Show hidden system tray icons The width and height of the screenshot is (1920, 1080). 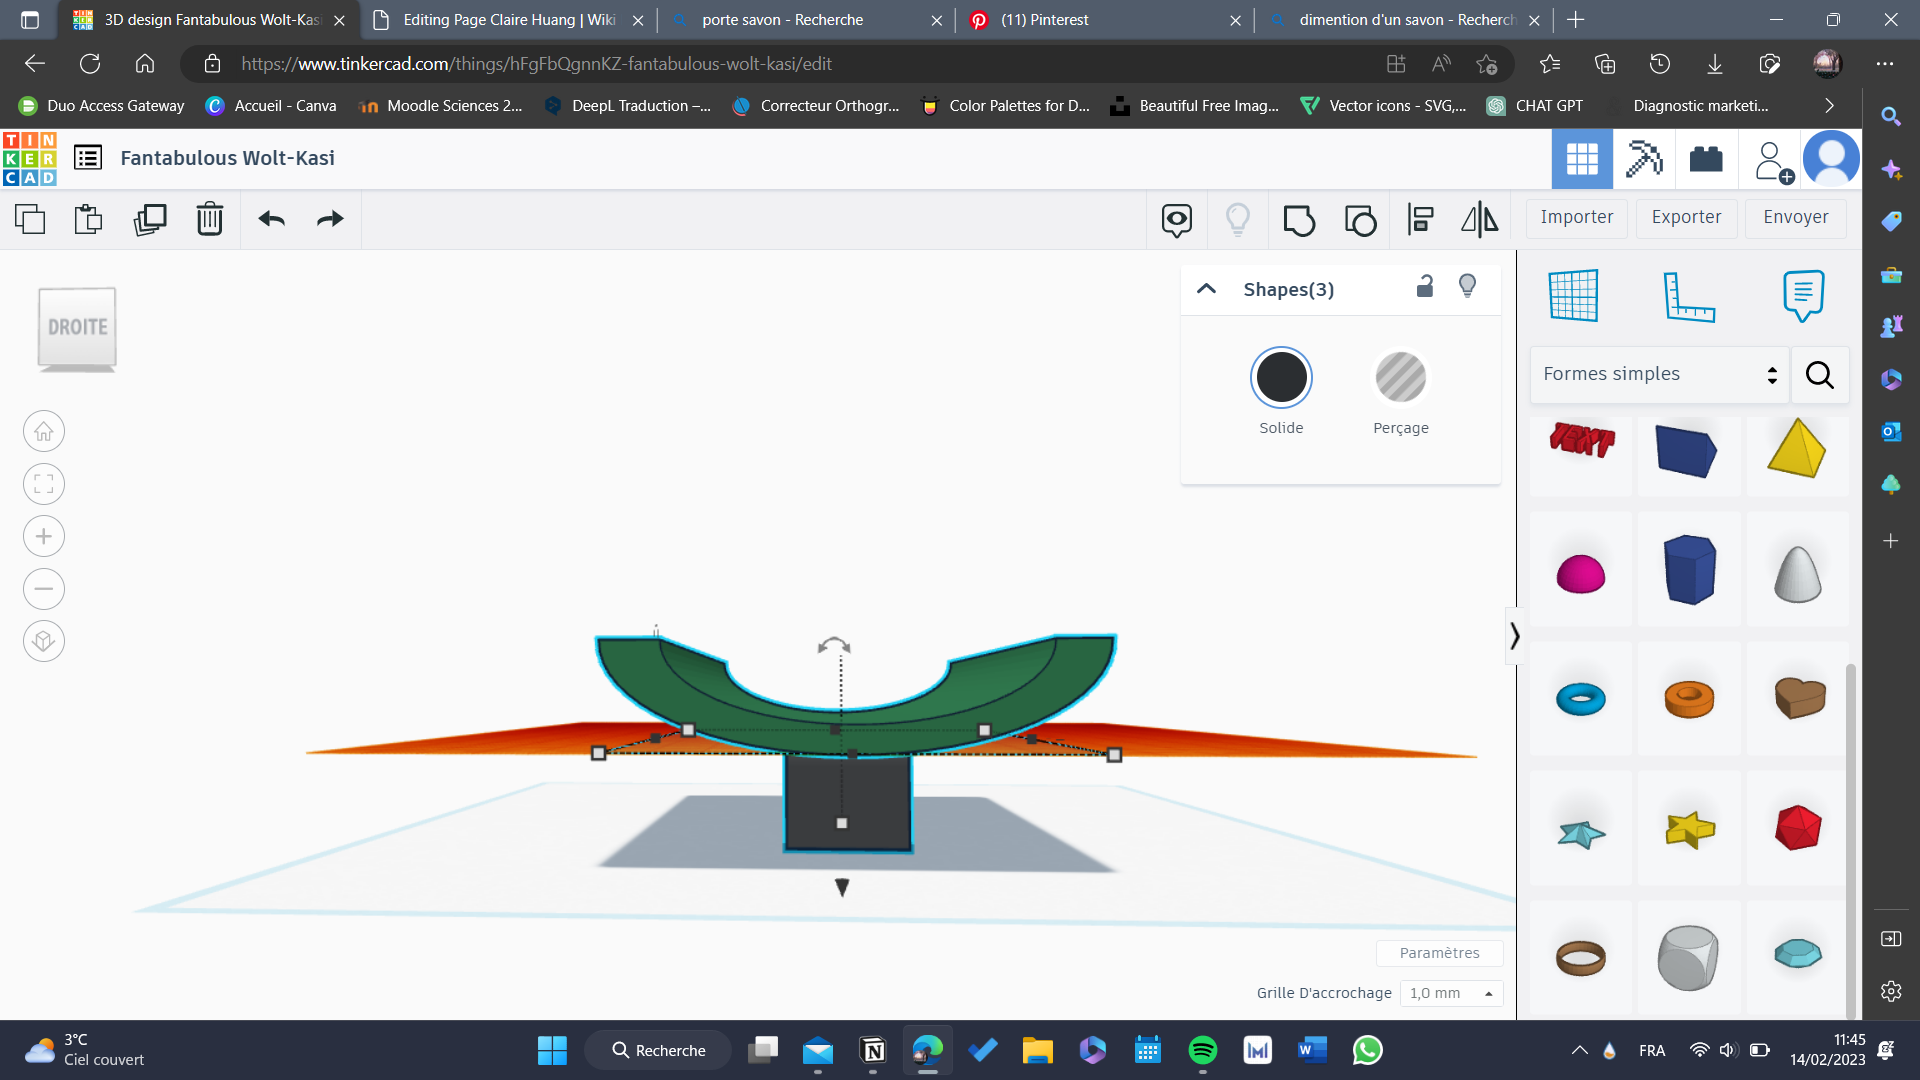point(1579,1050)
